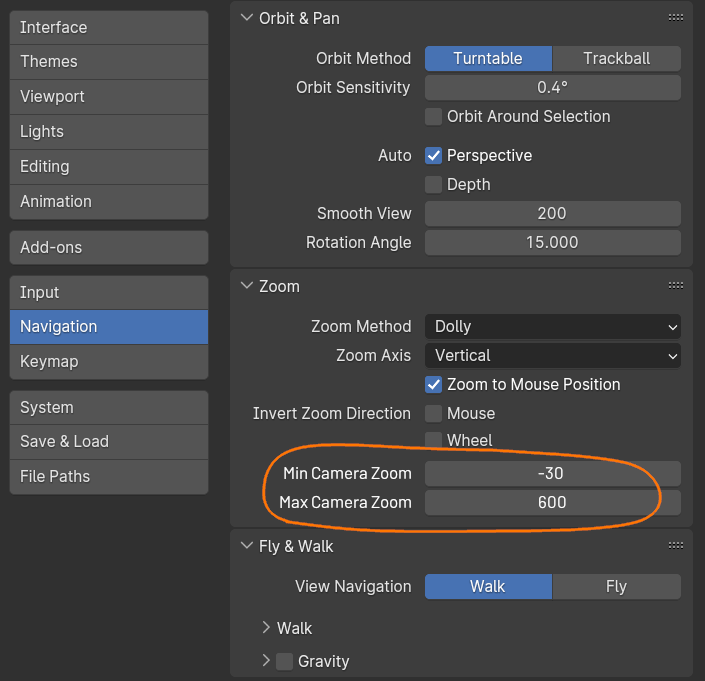The image size is (705, 681).
Task: Click the Min Camera Zoom field
Action: 553,473
